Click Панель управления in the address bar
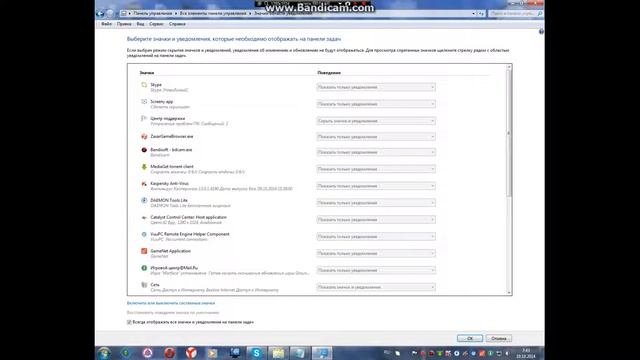The width and height of the screenshot is (640, 360). tap(153, 13)
